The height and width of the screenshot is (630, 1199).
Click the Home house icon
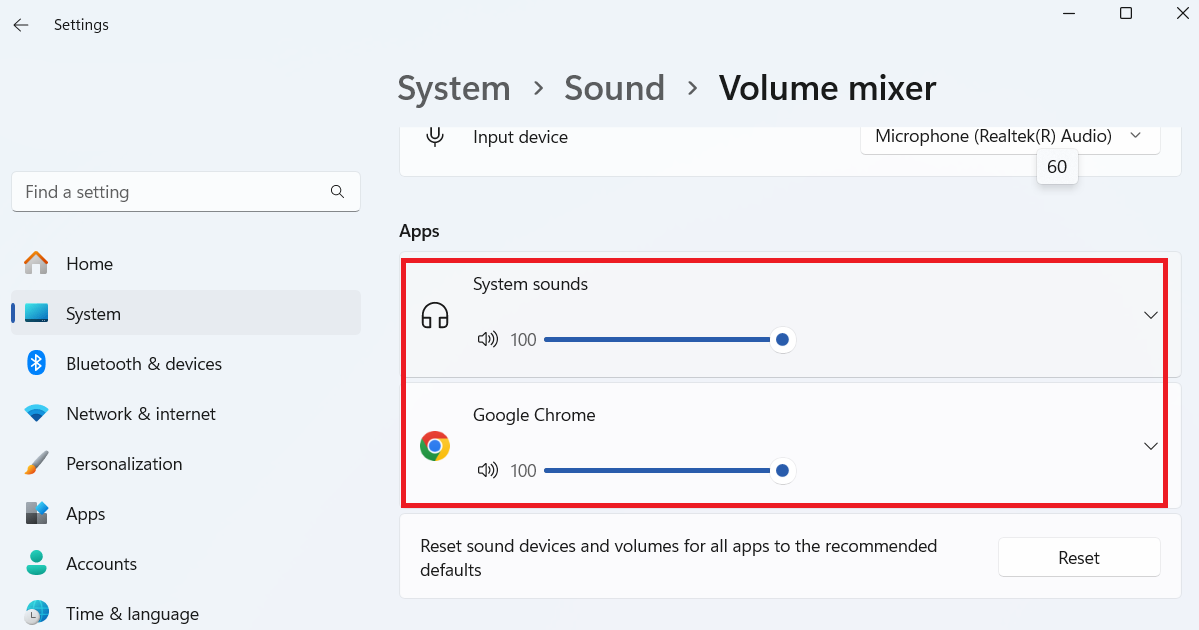(36, 263)
